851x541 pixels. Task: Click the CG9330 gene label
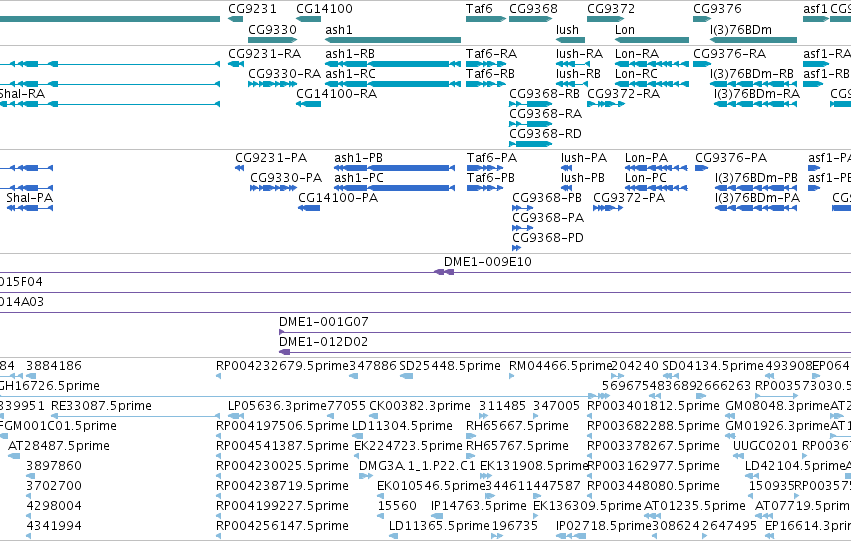(x=272, y=30)
